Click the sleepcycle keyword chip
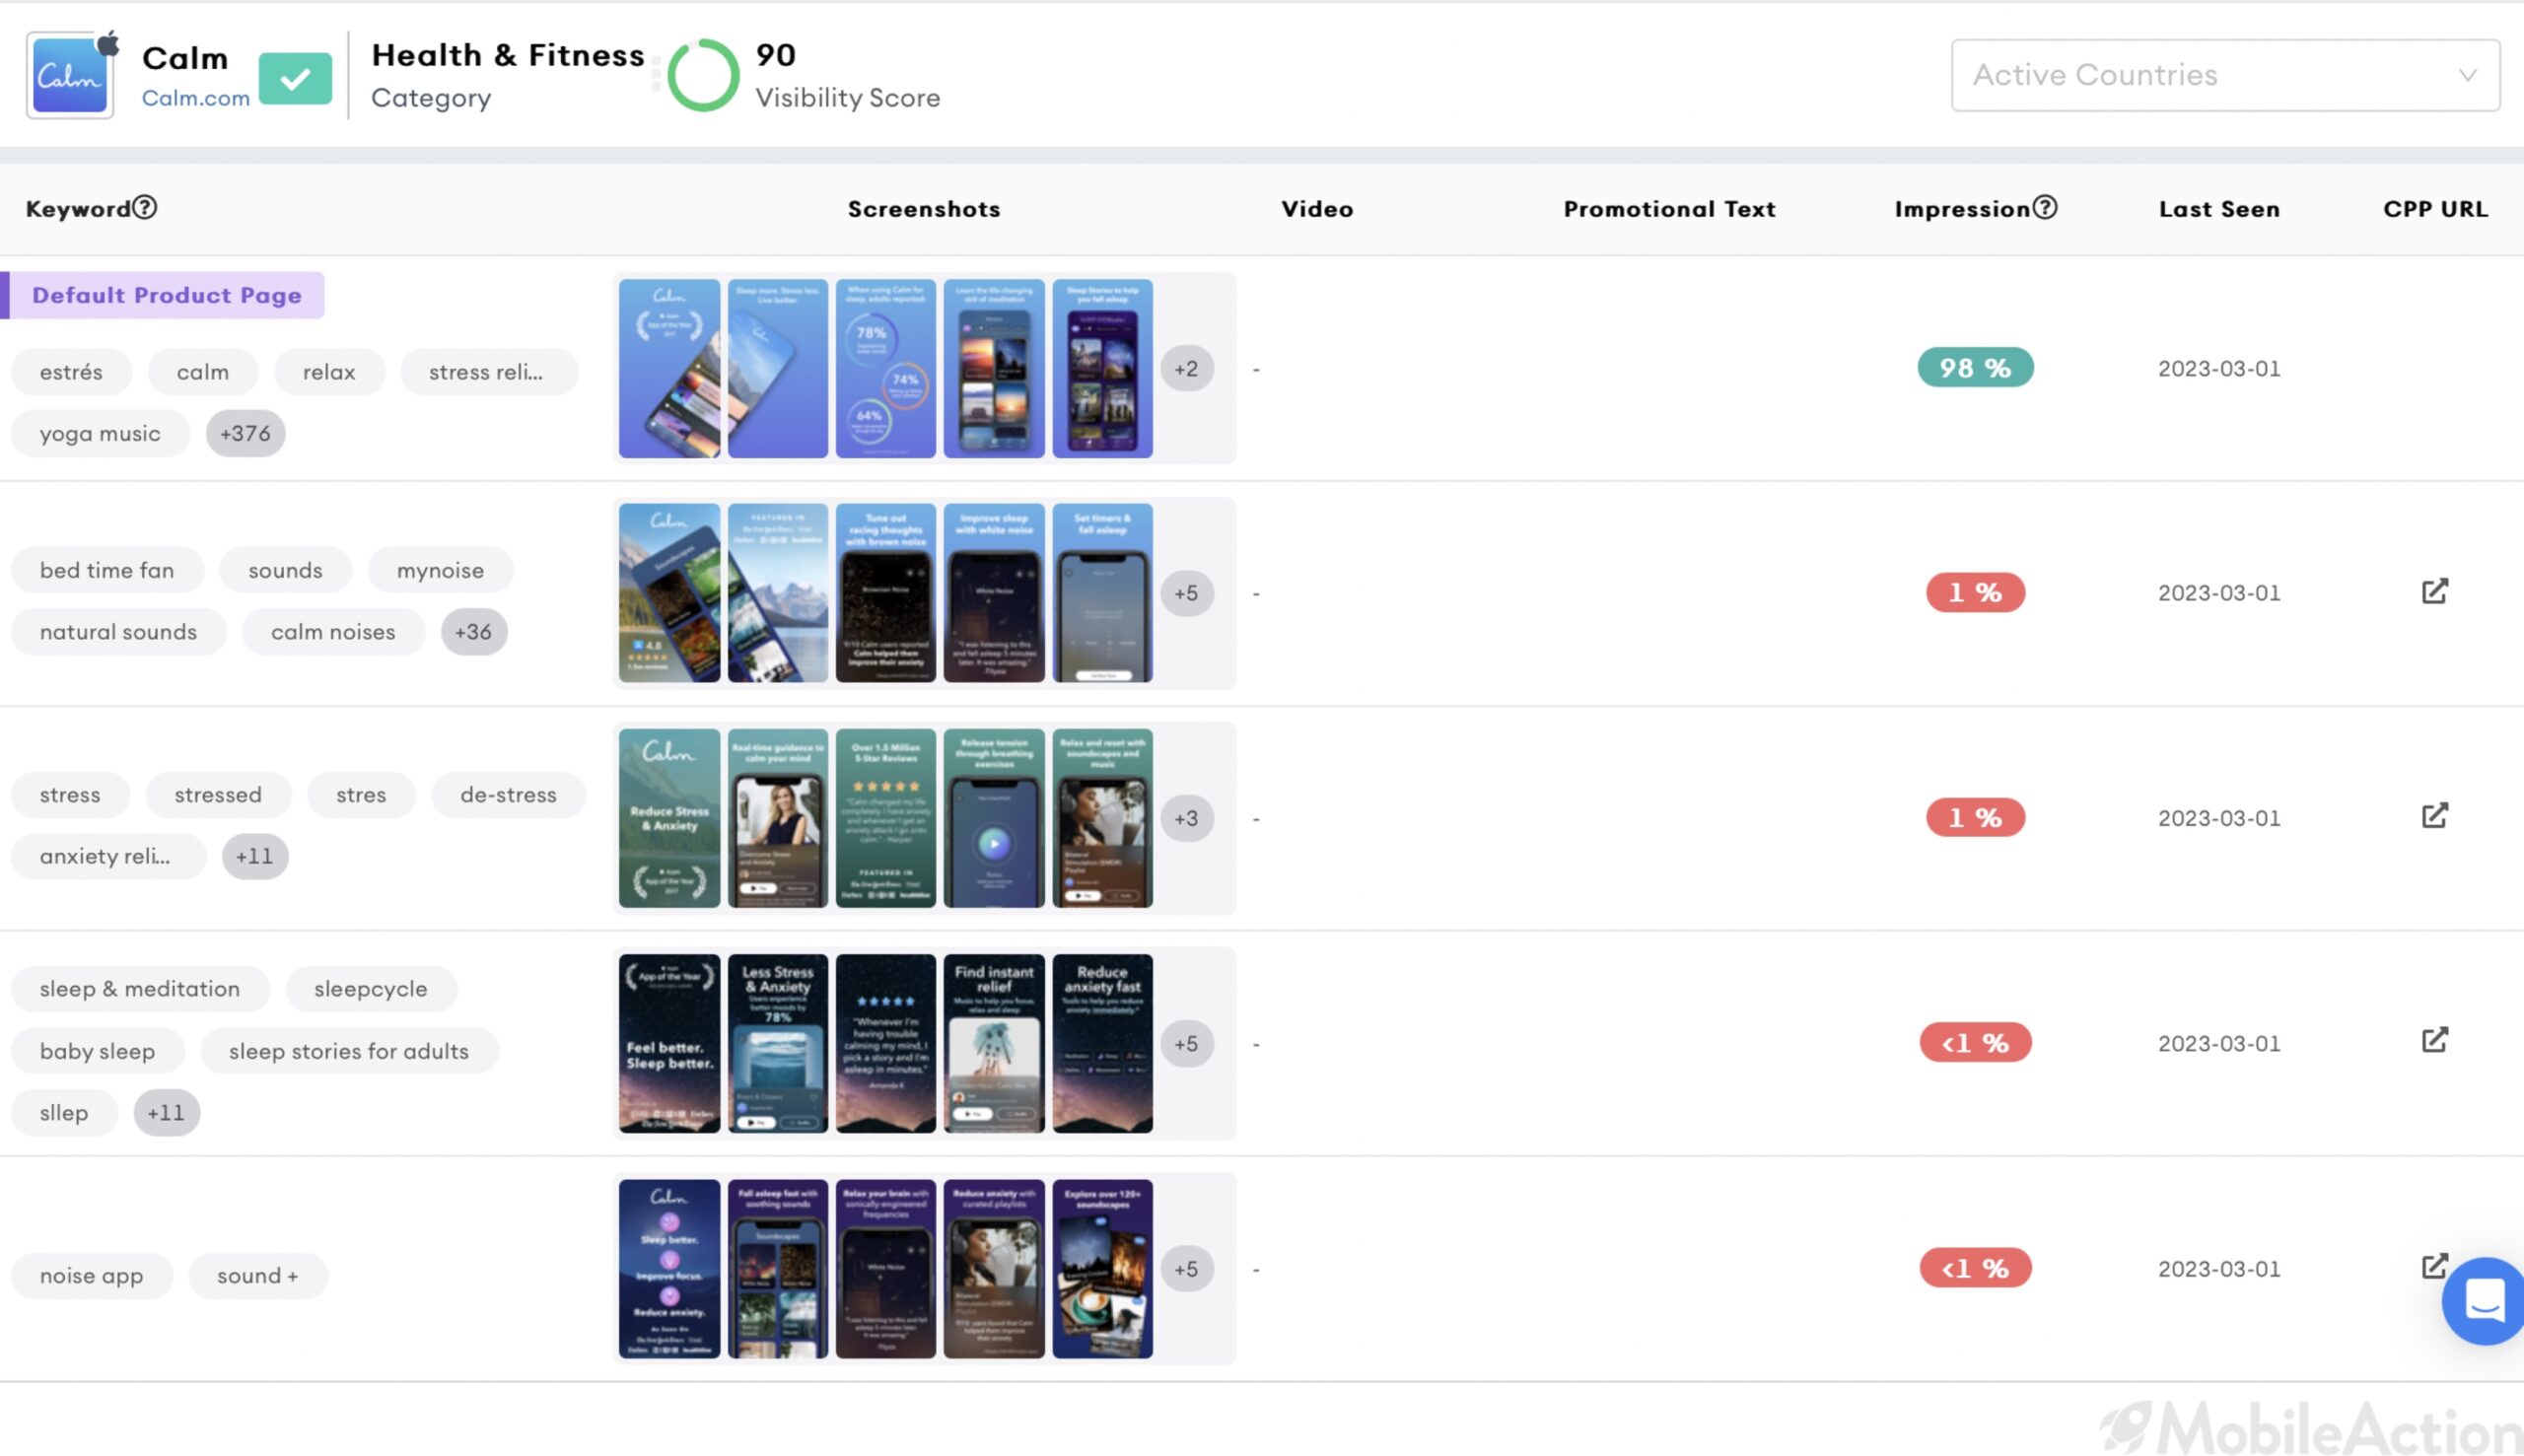This screenshot has height=1456, width=2524. [x=371, y=989]
